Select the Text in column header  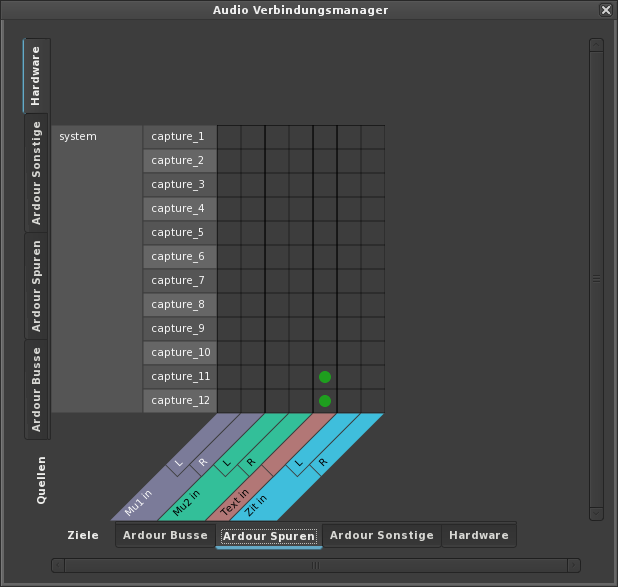pyautogui.click(x=235, y=501)
